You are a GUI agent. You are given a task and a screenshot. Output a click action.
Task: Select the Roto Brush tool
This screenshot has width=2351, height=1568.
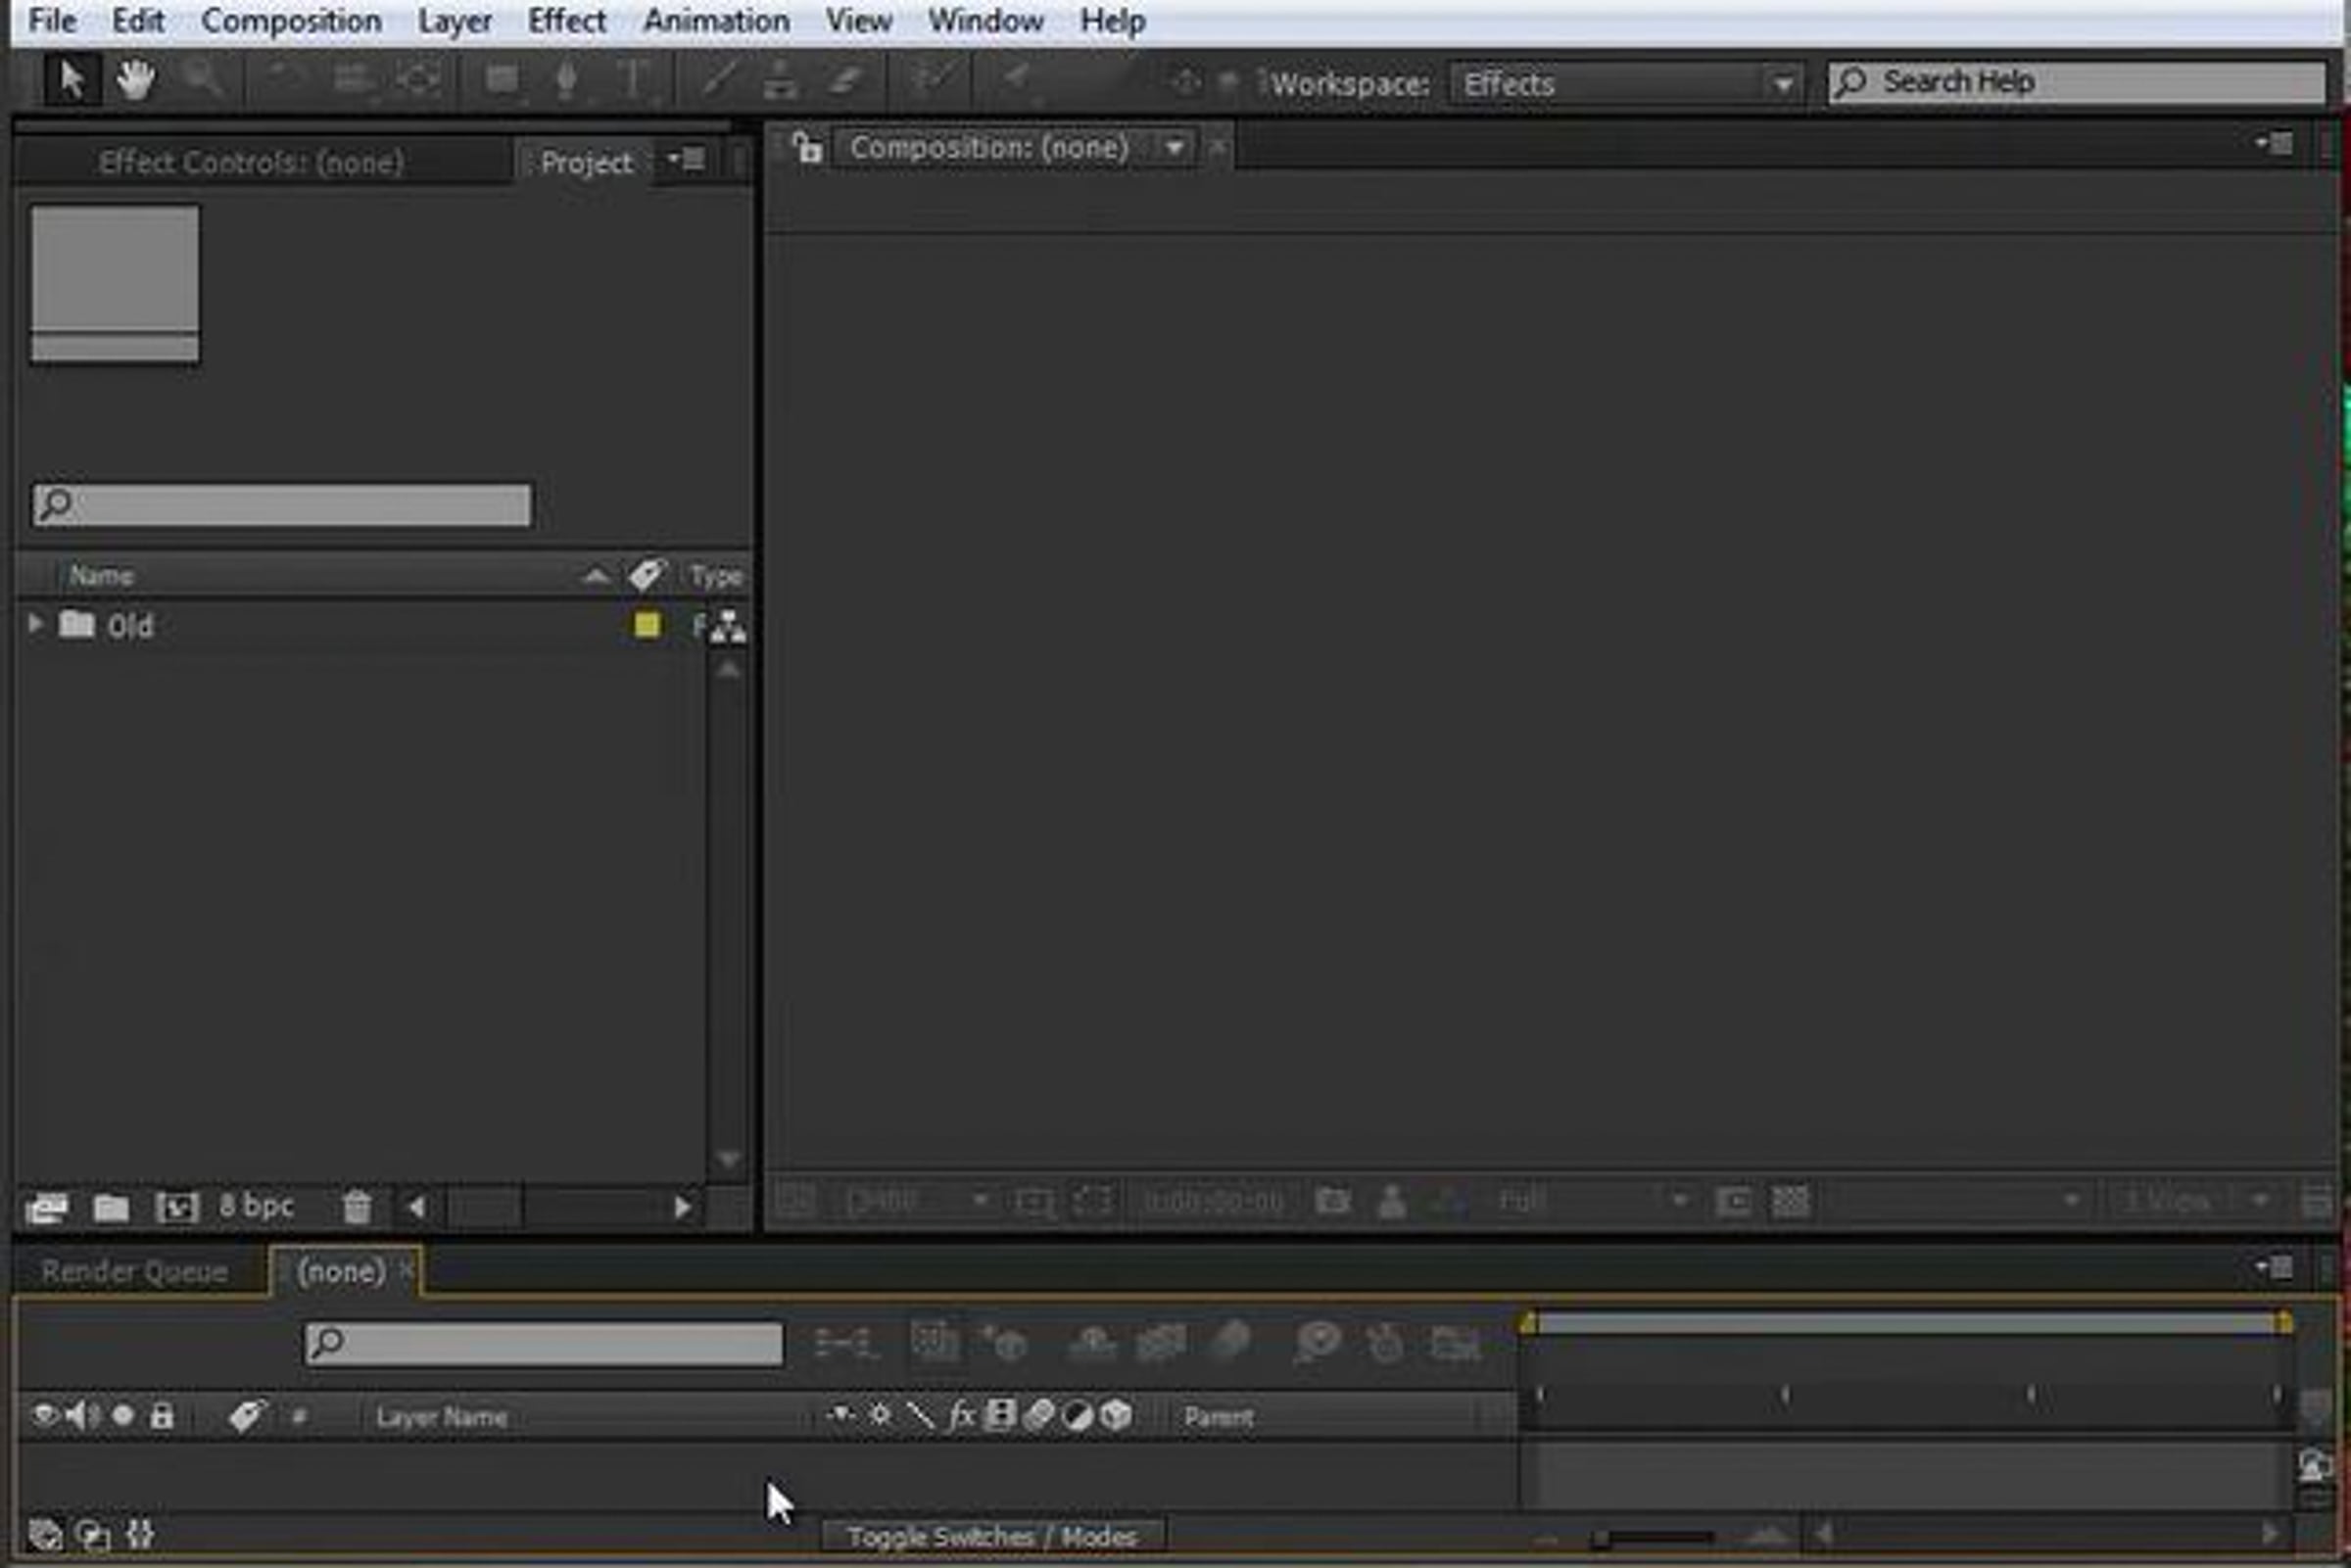(934, 78)
